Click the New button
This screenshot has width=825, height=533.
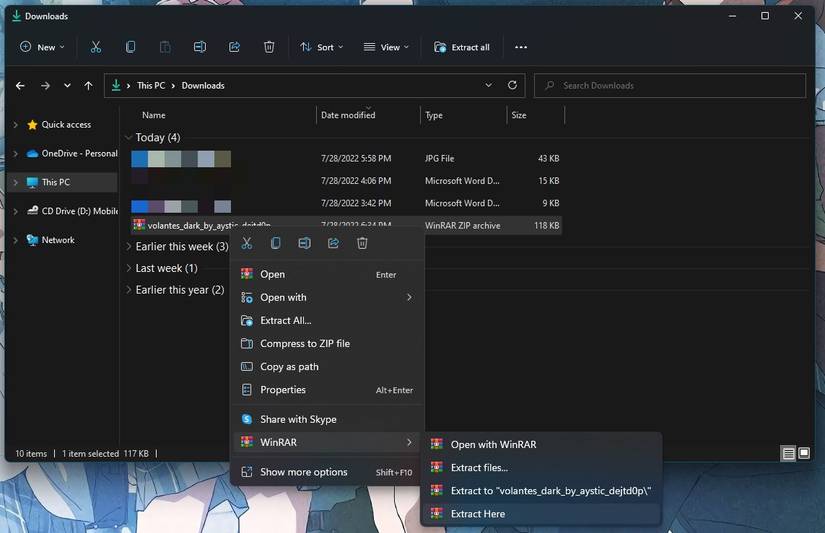pos(42,47)
